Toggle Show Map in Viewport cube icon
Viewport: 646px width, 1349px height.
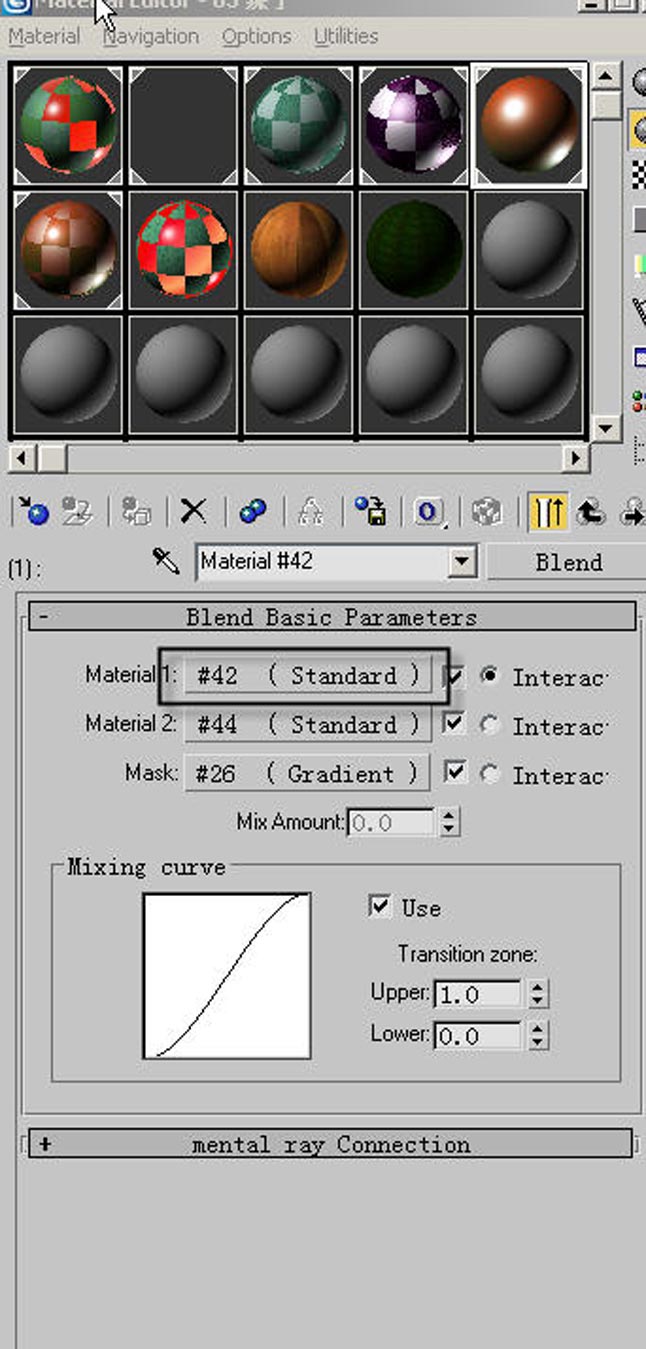coord(487,512)
